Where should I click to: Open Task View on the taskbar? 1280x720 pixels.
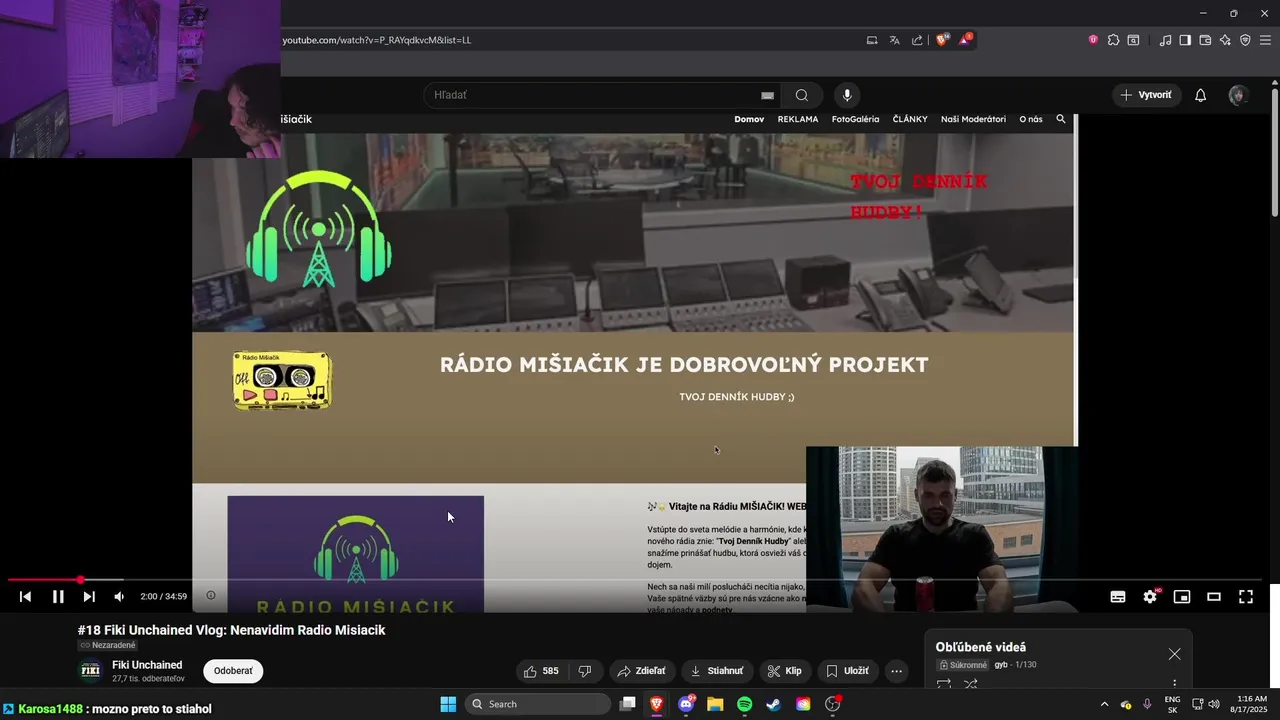point(627,704)
